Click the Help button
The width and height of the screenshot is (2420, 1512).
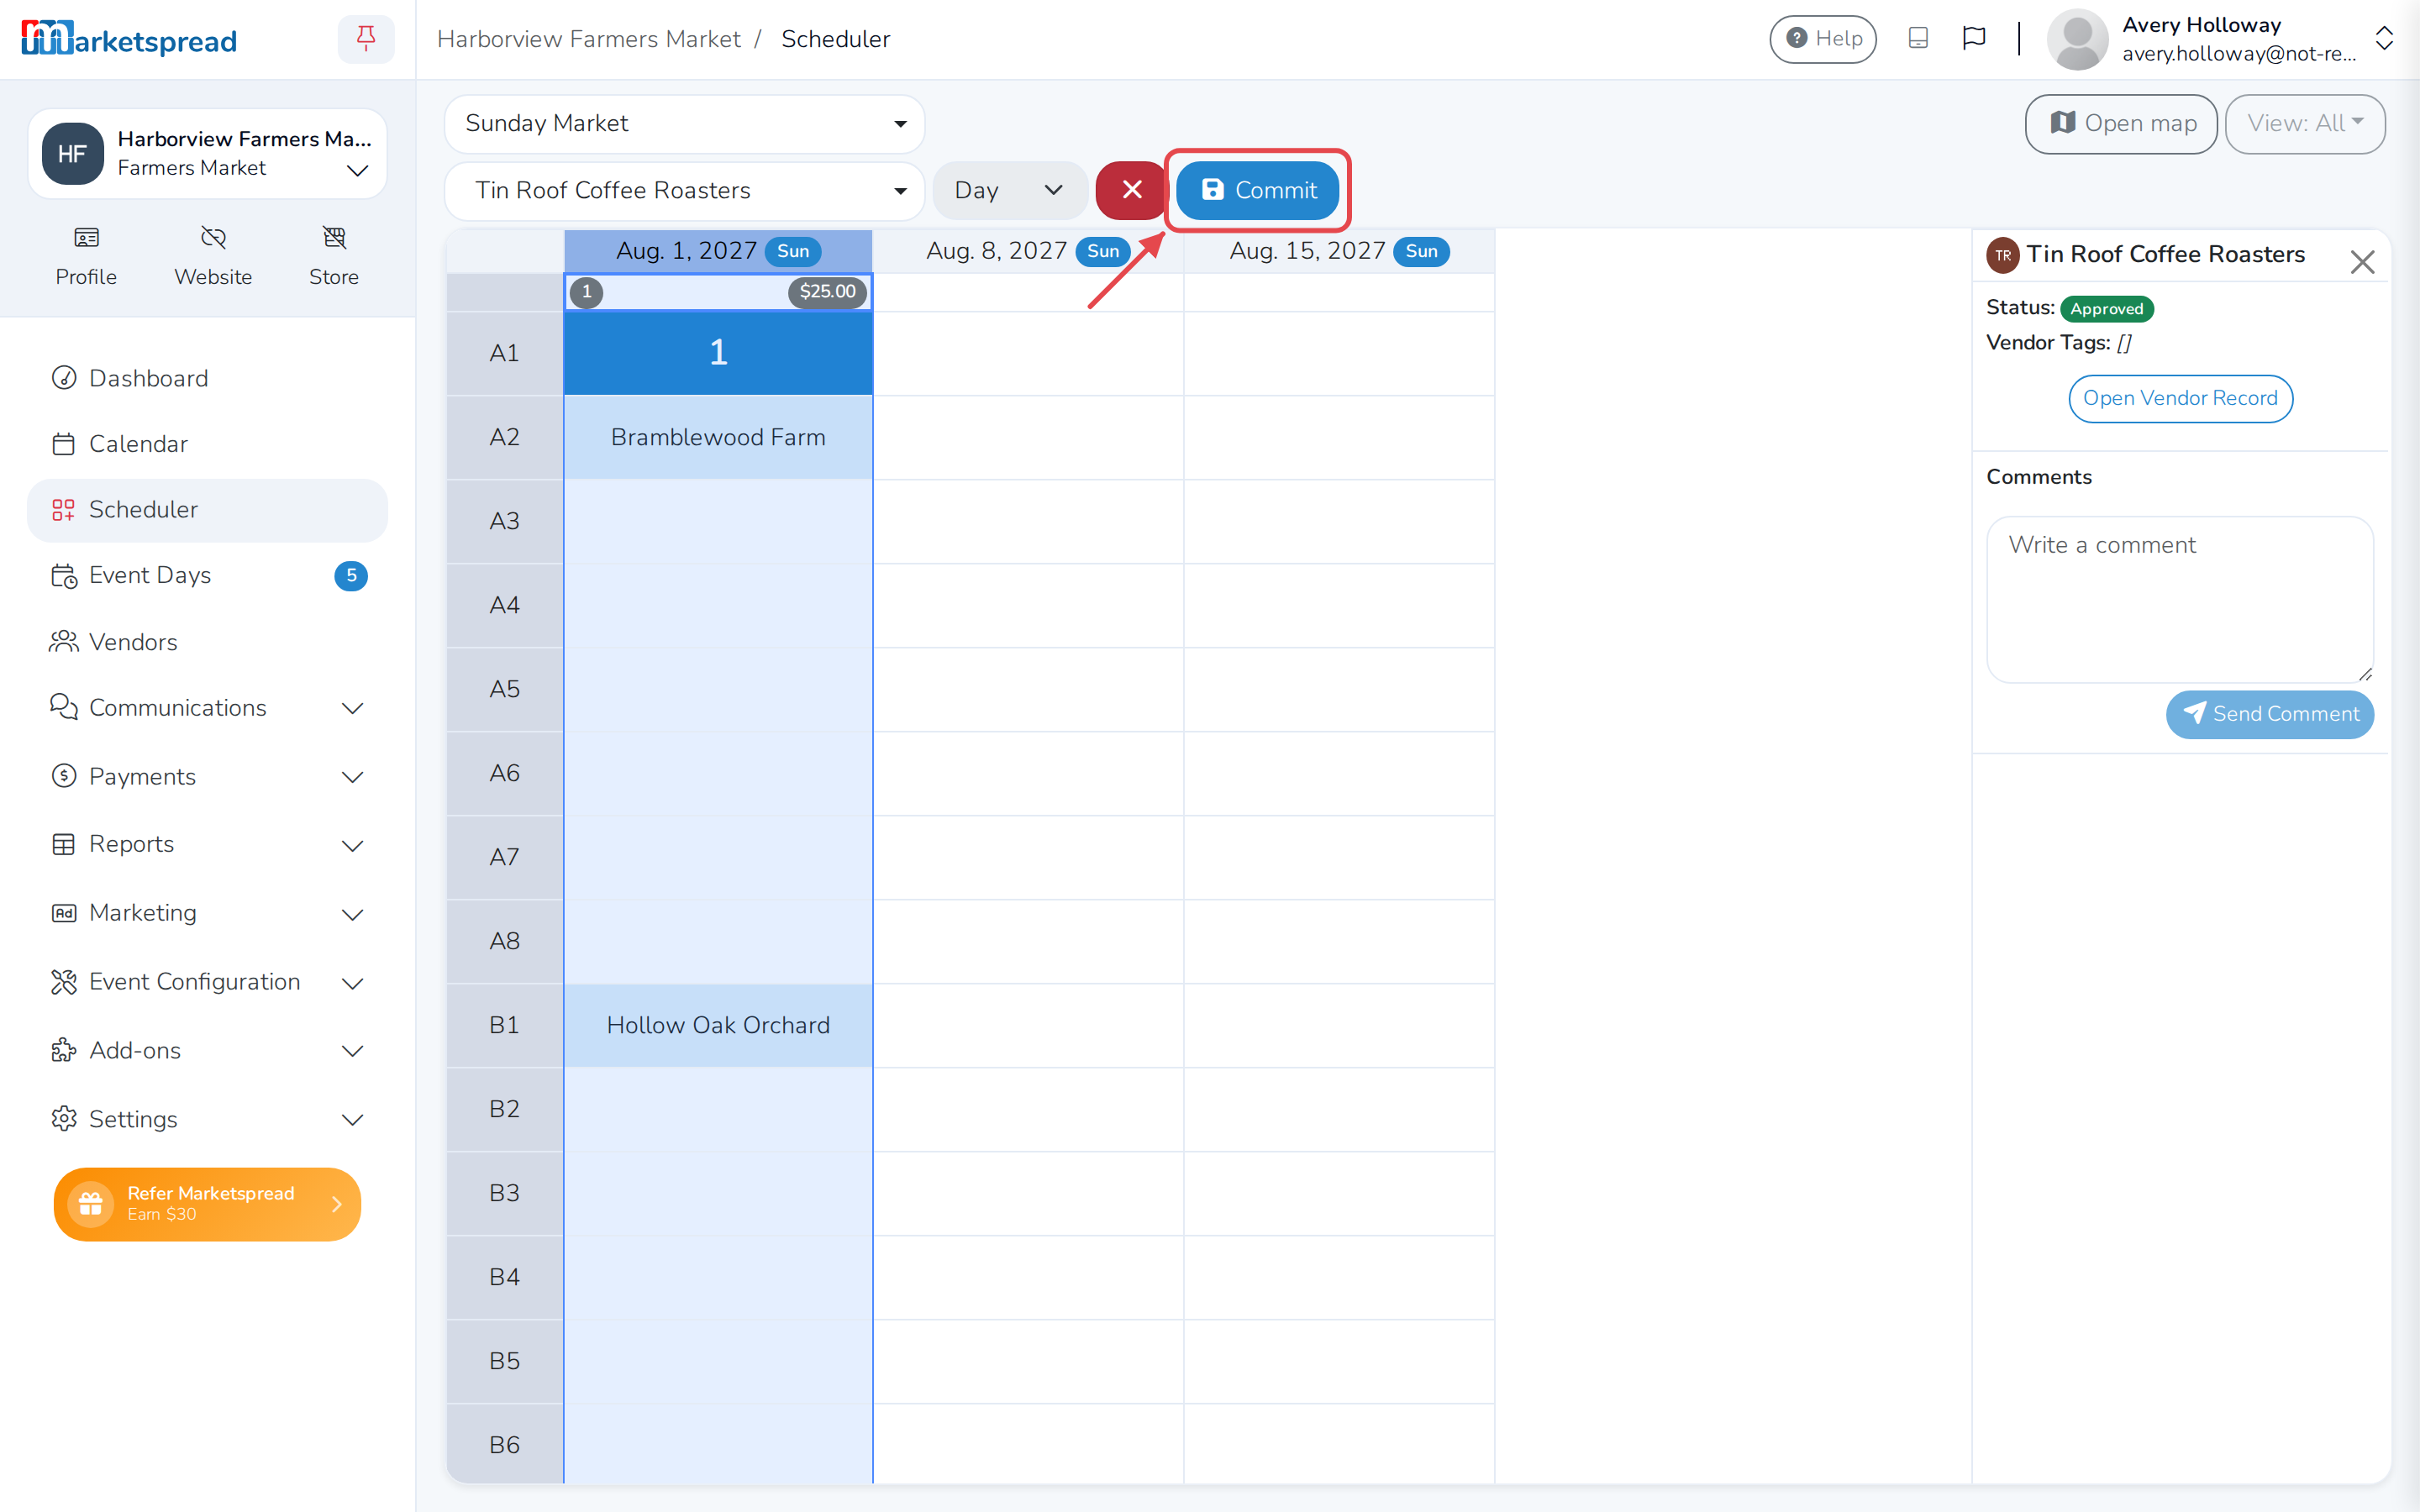(1822, 39)
